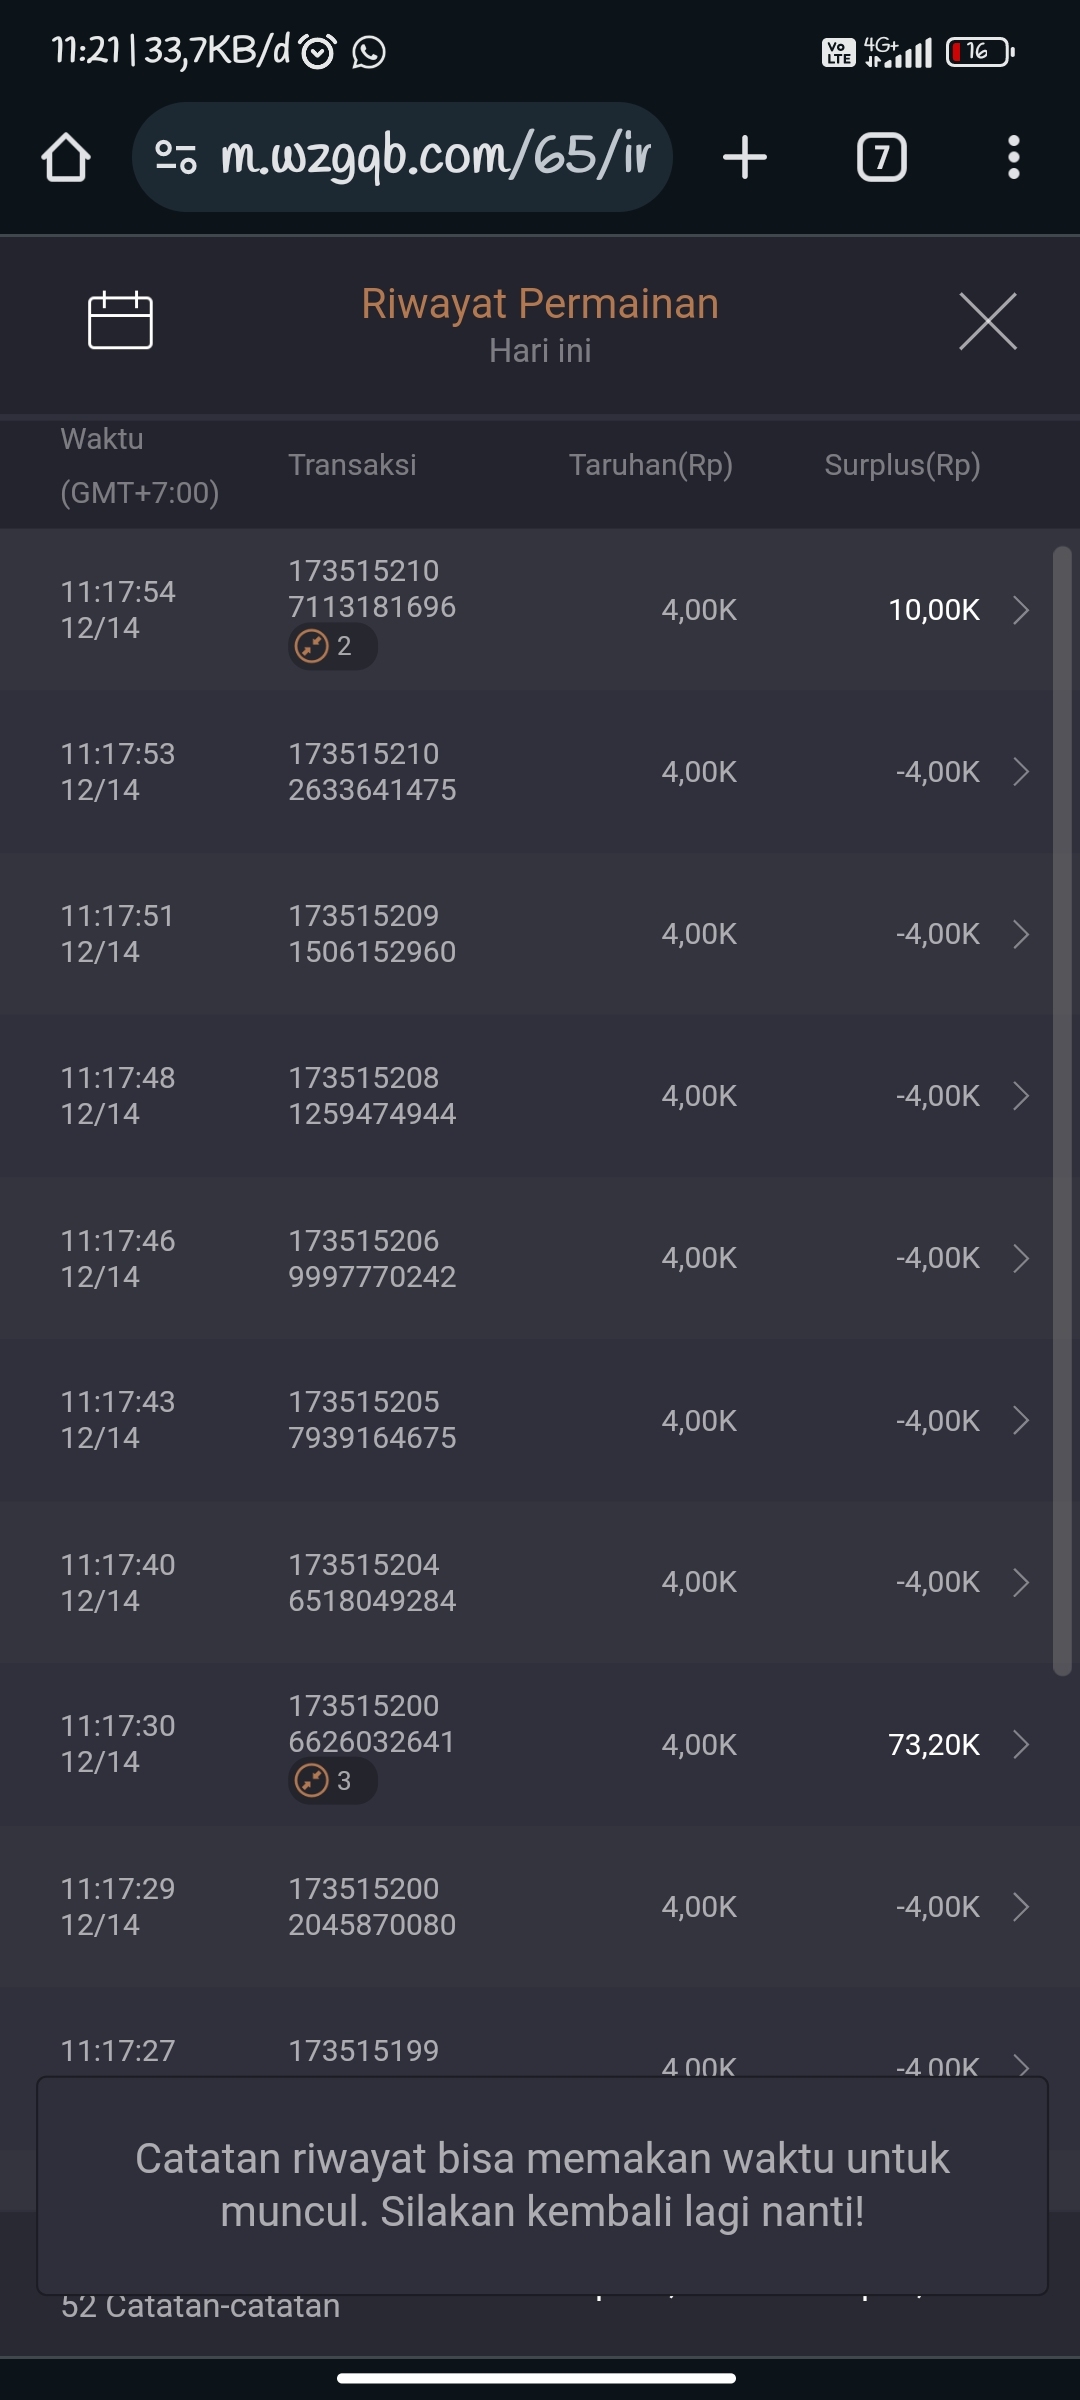Expand the 11:17:53 row details arrow
The height and width of the screenshot is (2400, 1080).
click(x=1020, y=772)
